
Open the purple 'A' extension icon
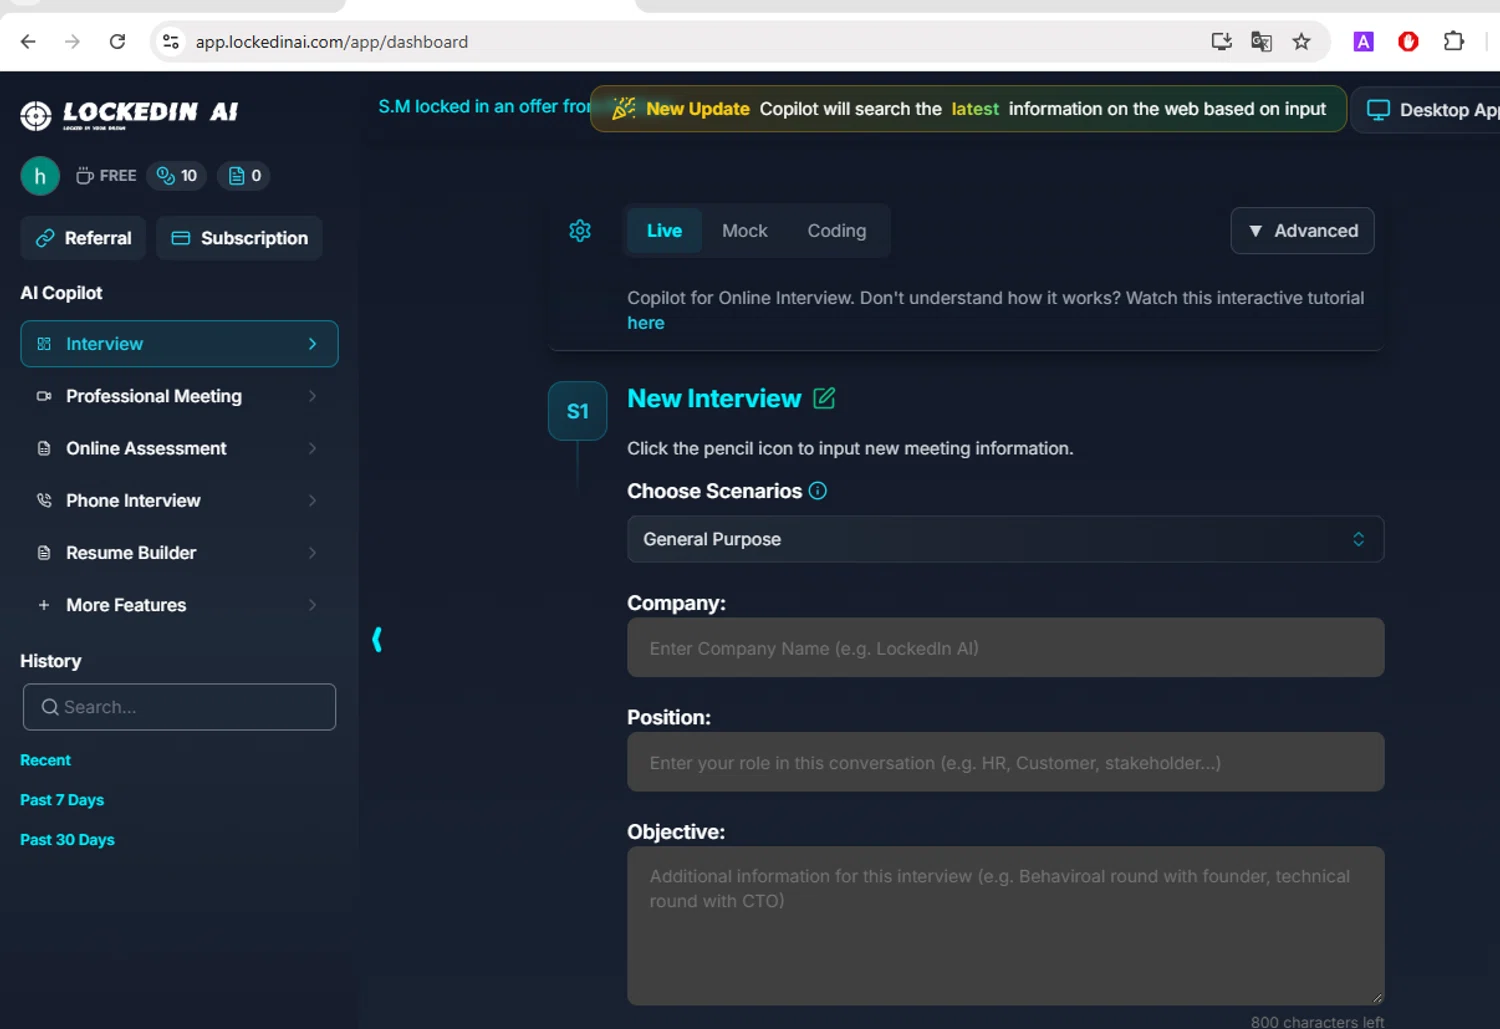pyautogui.click(x=1363, y=41)
